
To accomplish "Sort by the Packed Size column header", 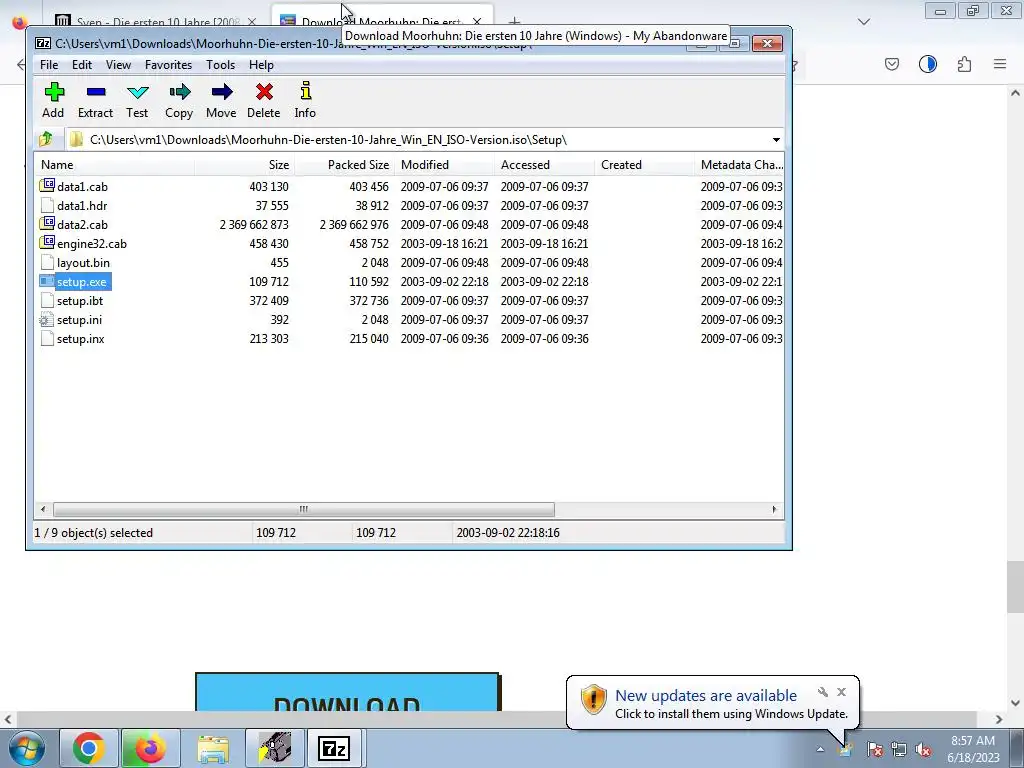I will click(344, 165).
